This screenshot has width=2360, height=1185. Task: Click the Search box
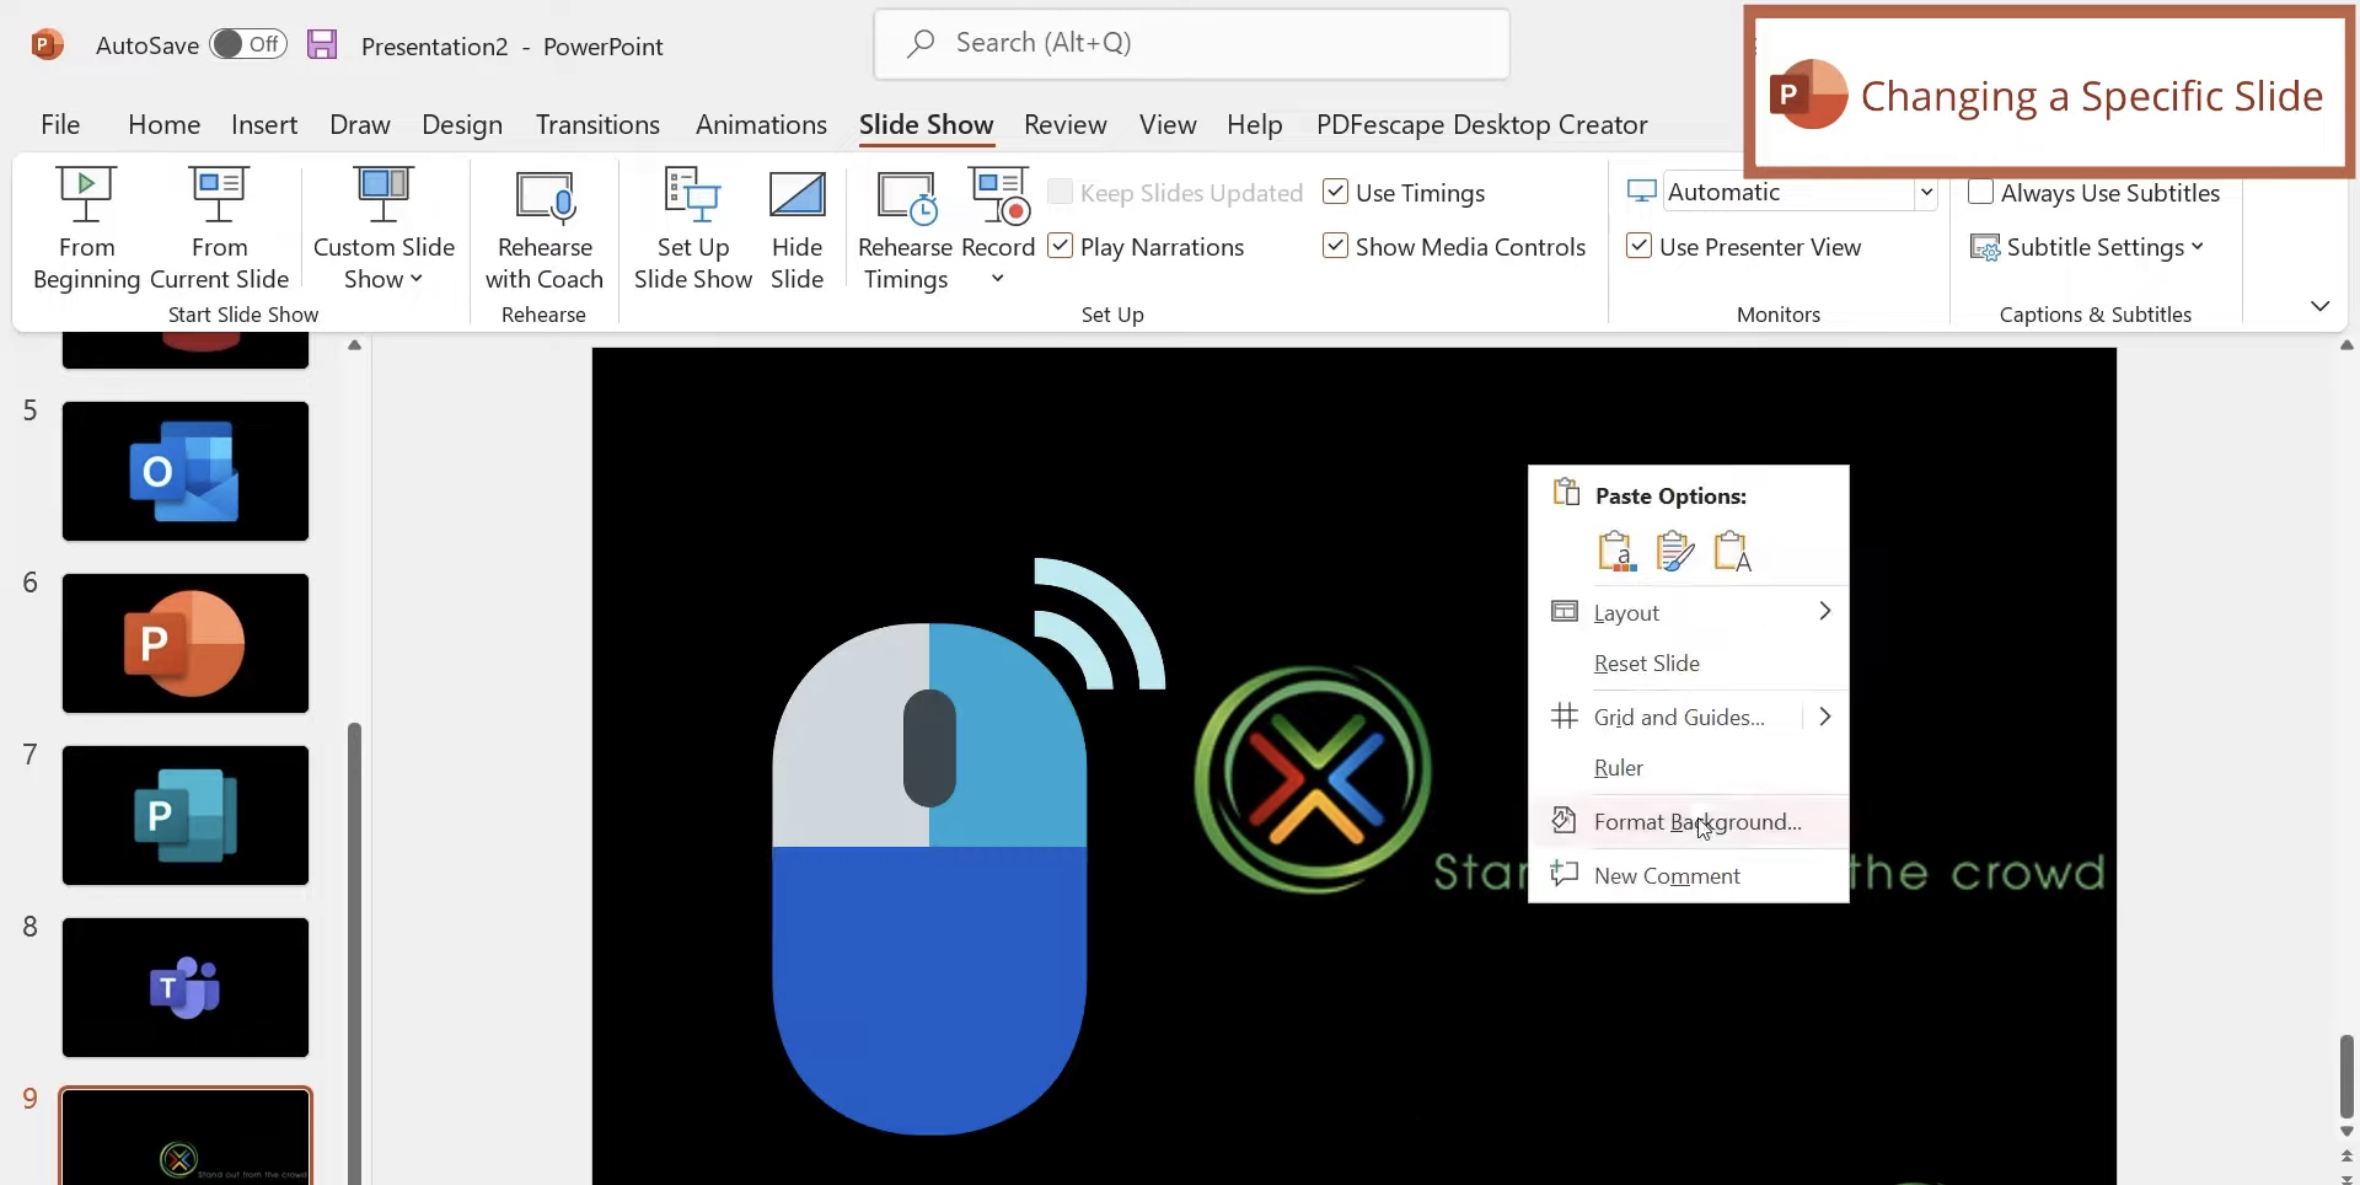(x=1191, y=43)
